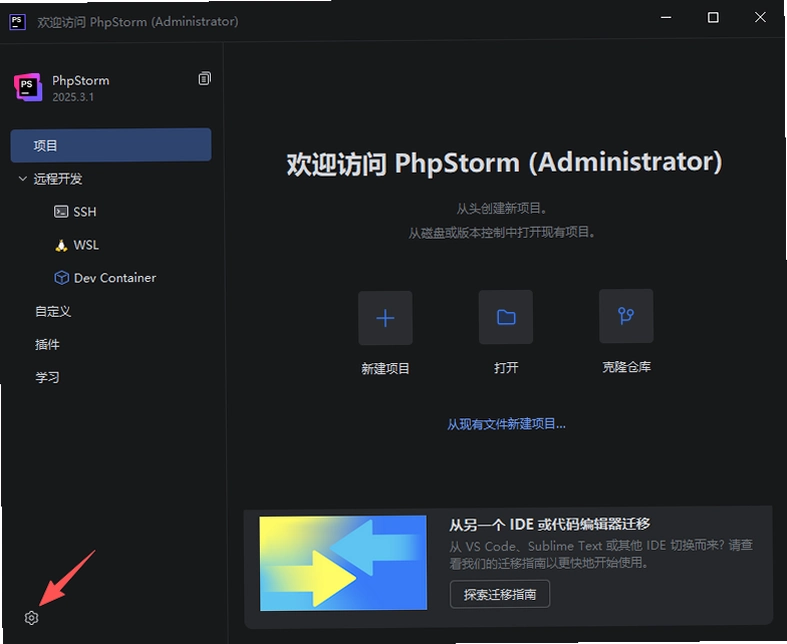Click the 克隆仓库 label
This screenshot has height=644, width=787.
[626, 367]
